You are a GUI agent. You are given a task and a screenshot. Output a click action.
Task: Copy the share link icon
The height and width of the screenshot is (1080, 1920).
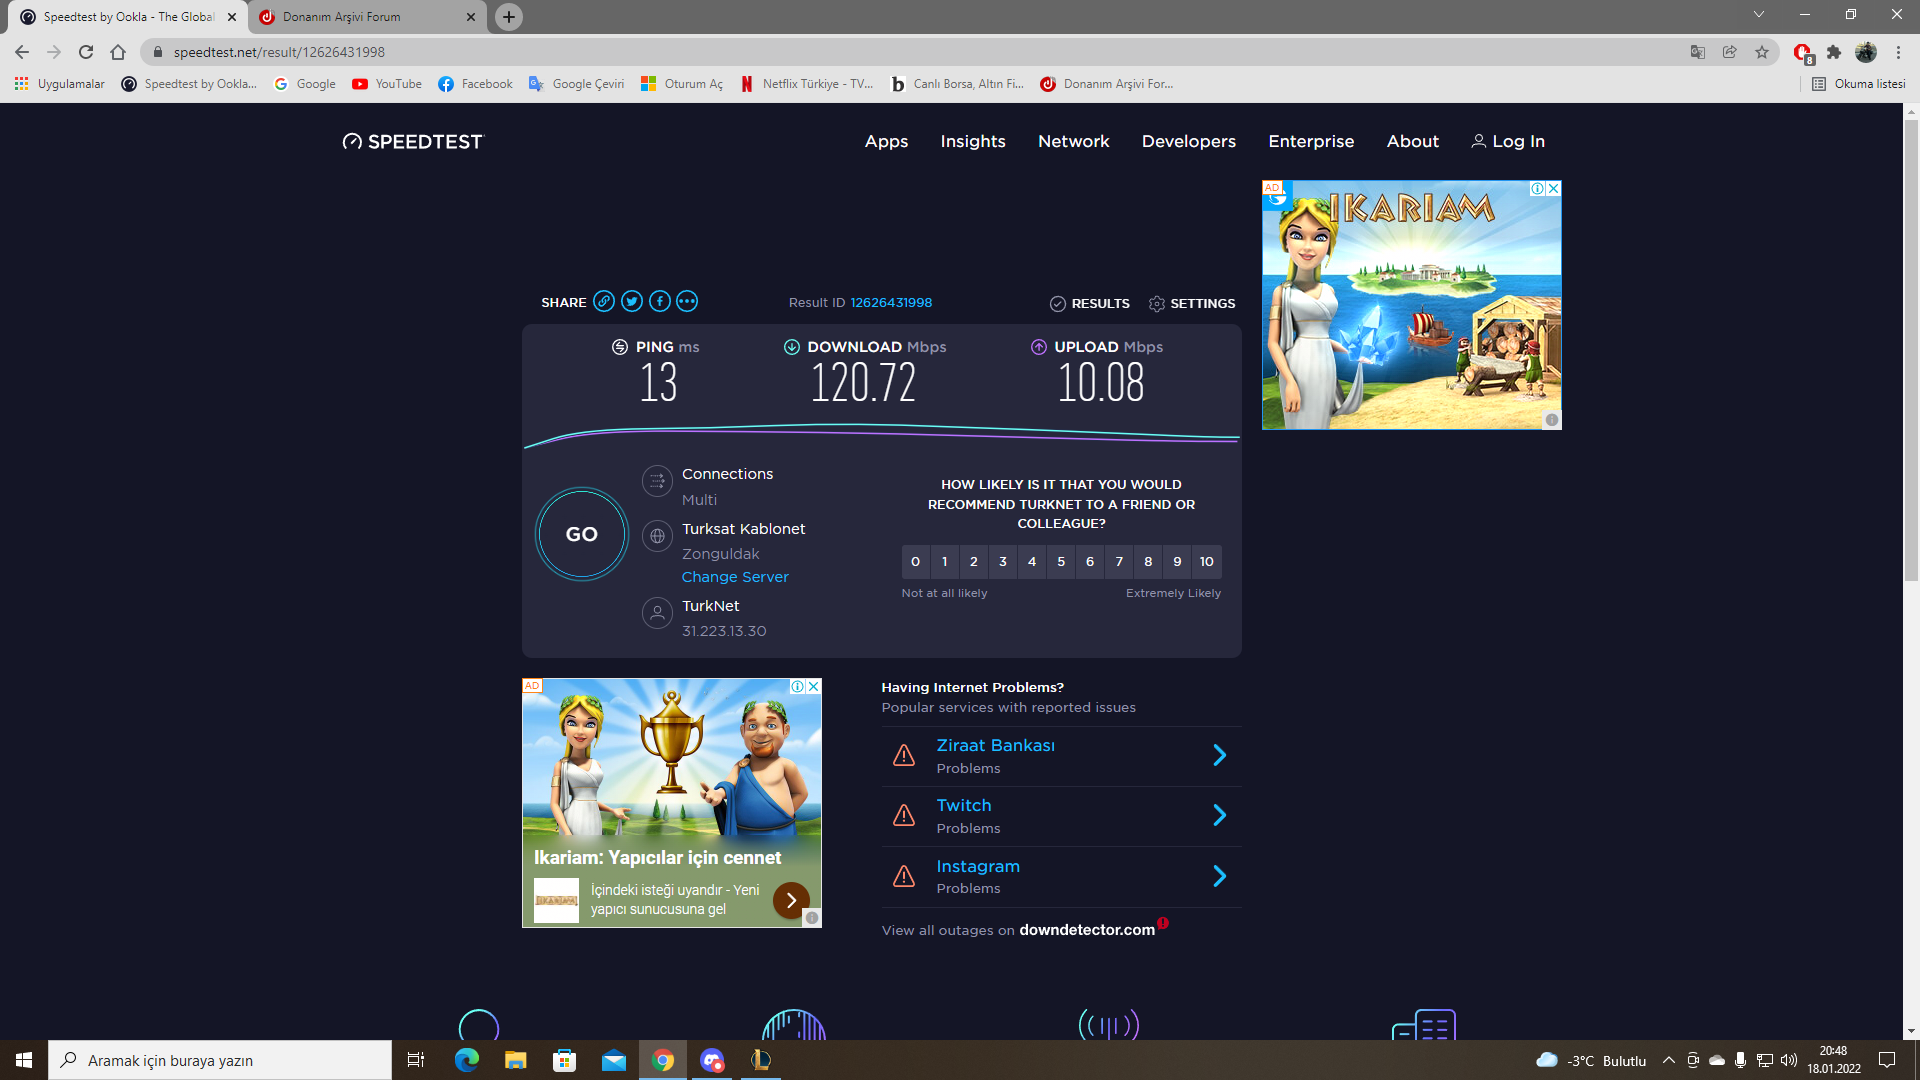coord(603,301)
